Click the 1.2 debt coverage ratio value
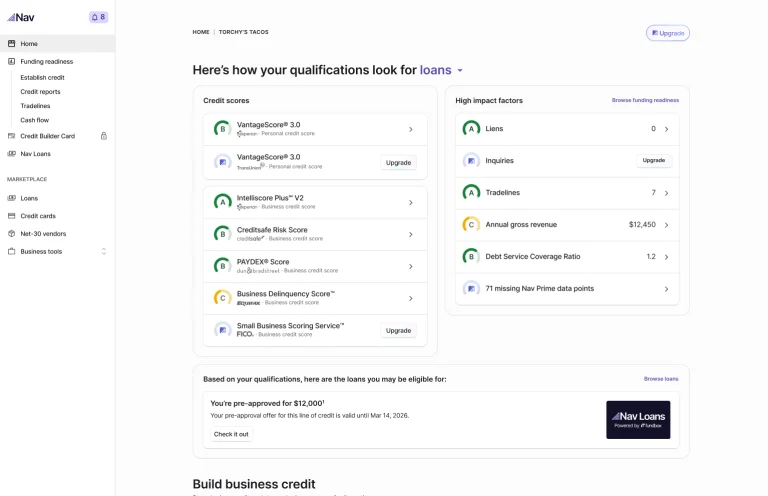The width and height of the screenshot is (768, 496). pos(651,256)
